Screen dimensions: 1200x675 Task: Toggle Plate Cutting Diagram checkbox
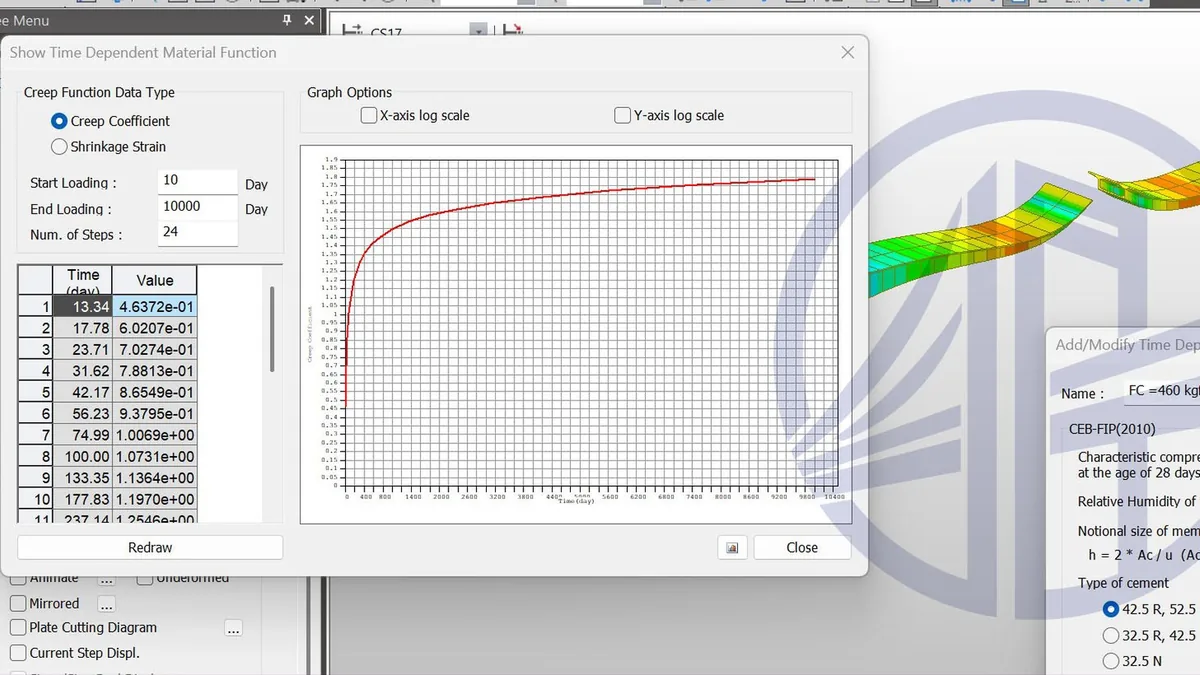pos(18,628)
